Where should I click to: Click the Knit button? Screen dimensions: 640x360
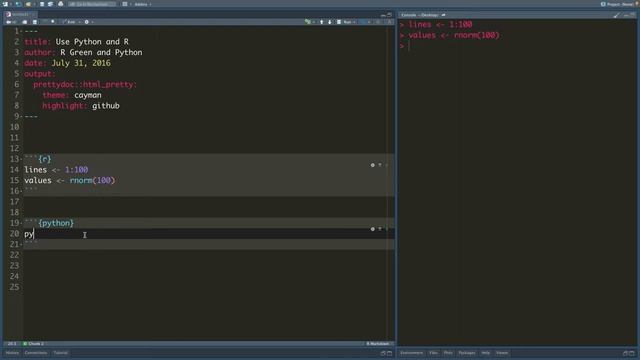[69, 22]
